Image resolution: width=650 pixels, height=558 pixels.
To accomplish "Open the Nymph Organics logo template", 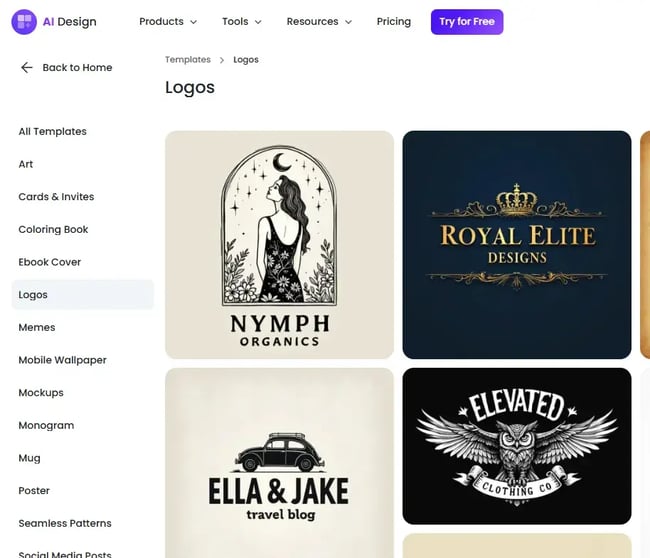I will point(279,245).
